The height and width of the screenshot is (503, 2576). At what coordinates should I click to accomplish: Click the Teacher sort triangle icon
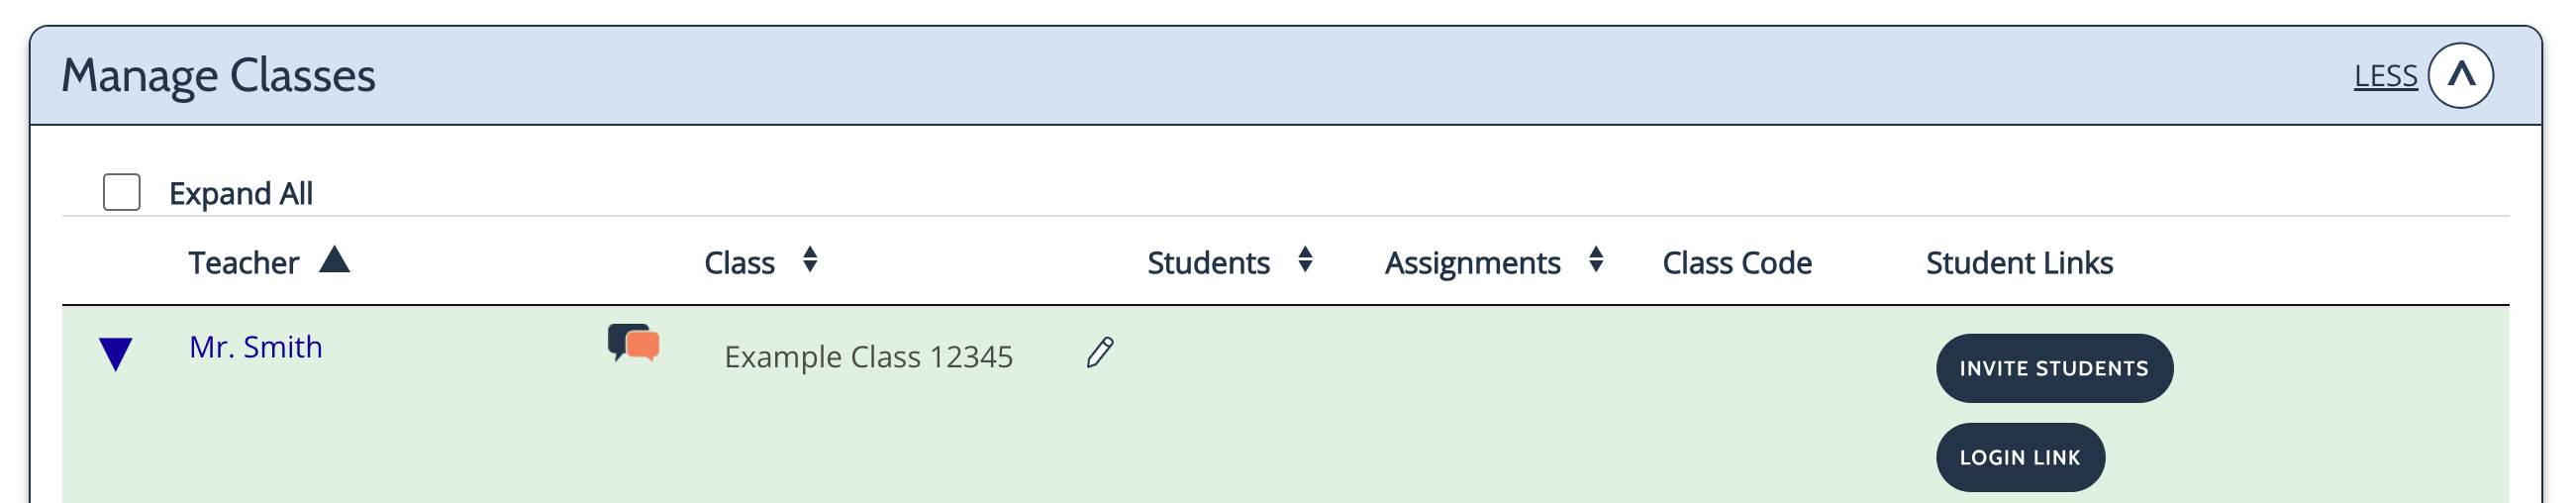pos(334,260)
